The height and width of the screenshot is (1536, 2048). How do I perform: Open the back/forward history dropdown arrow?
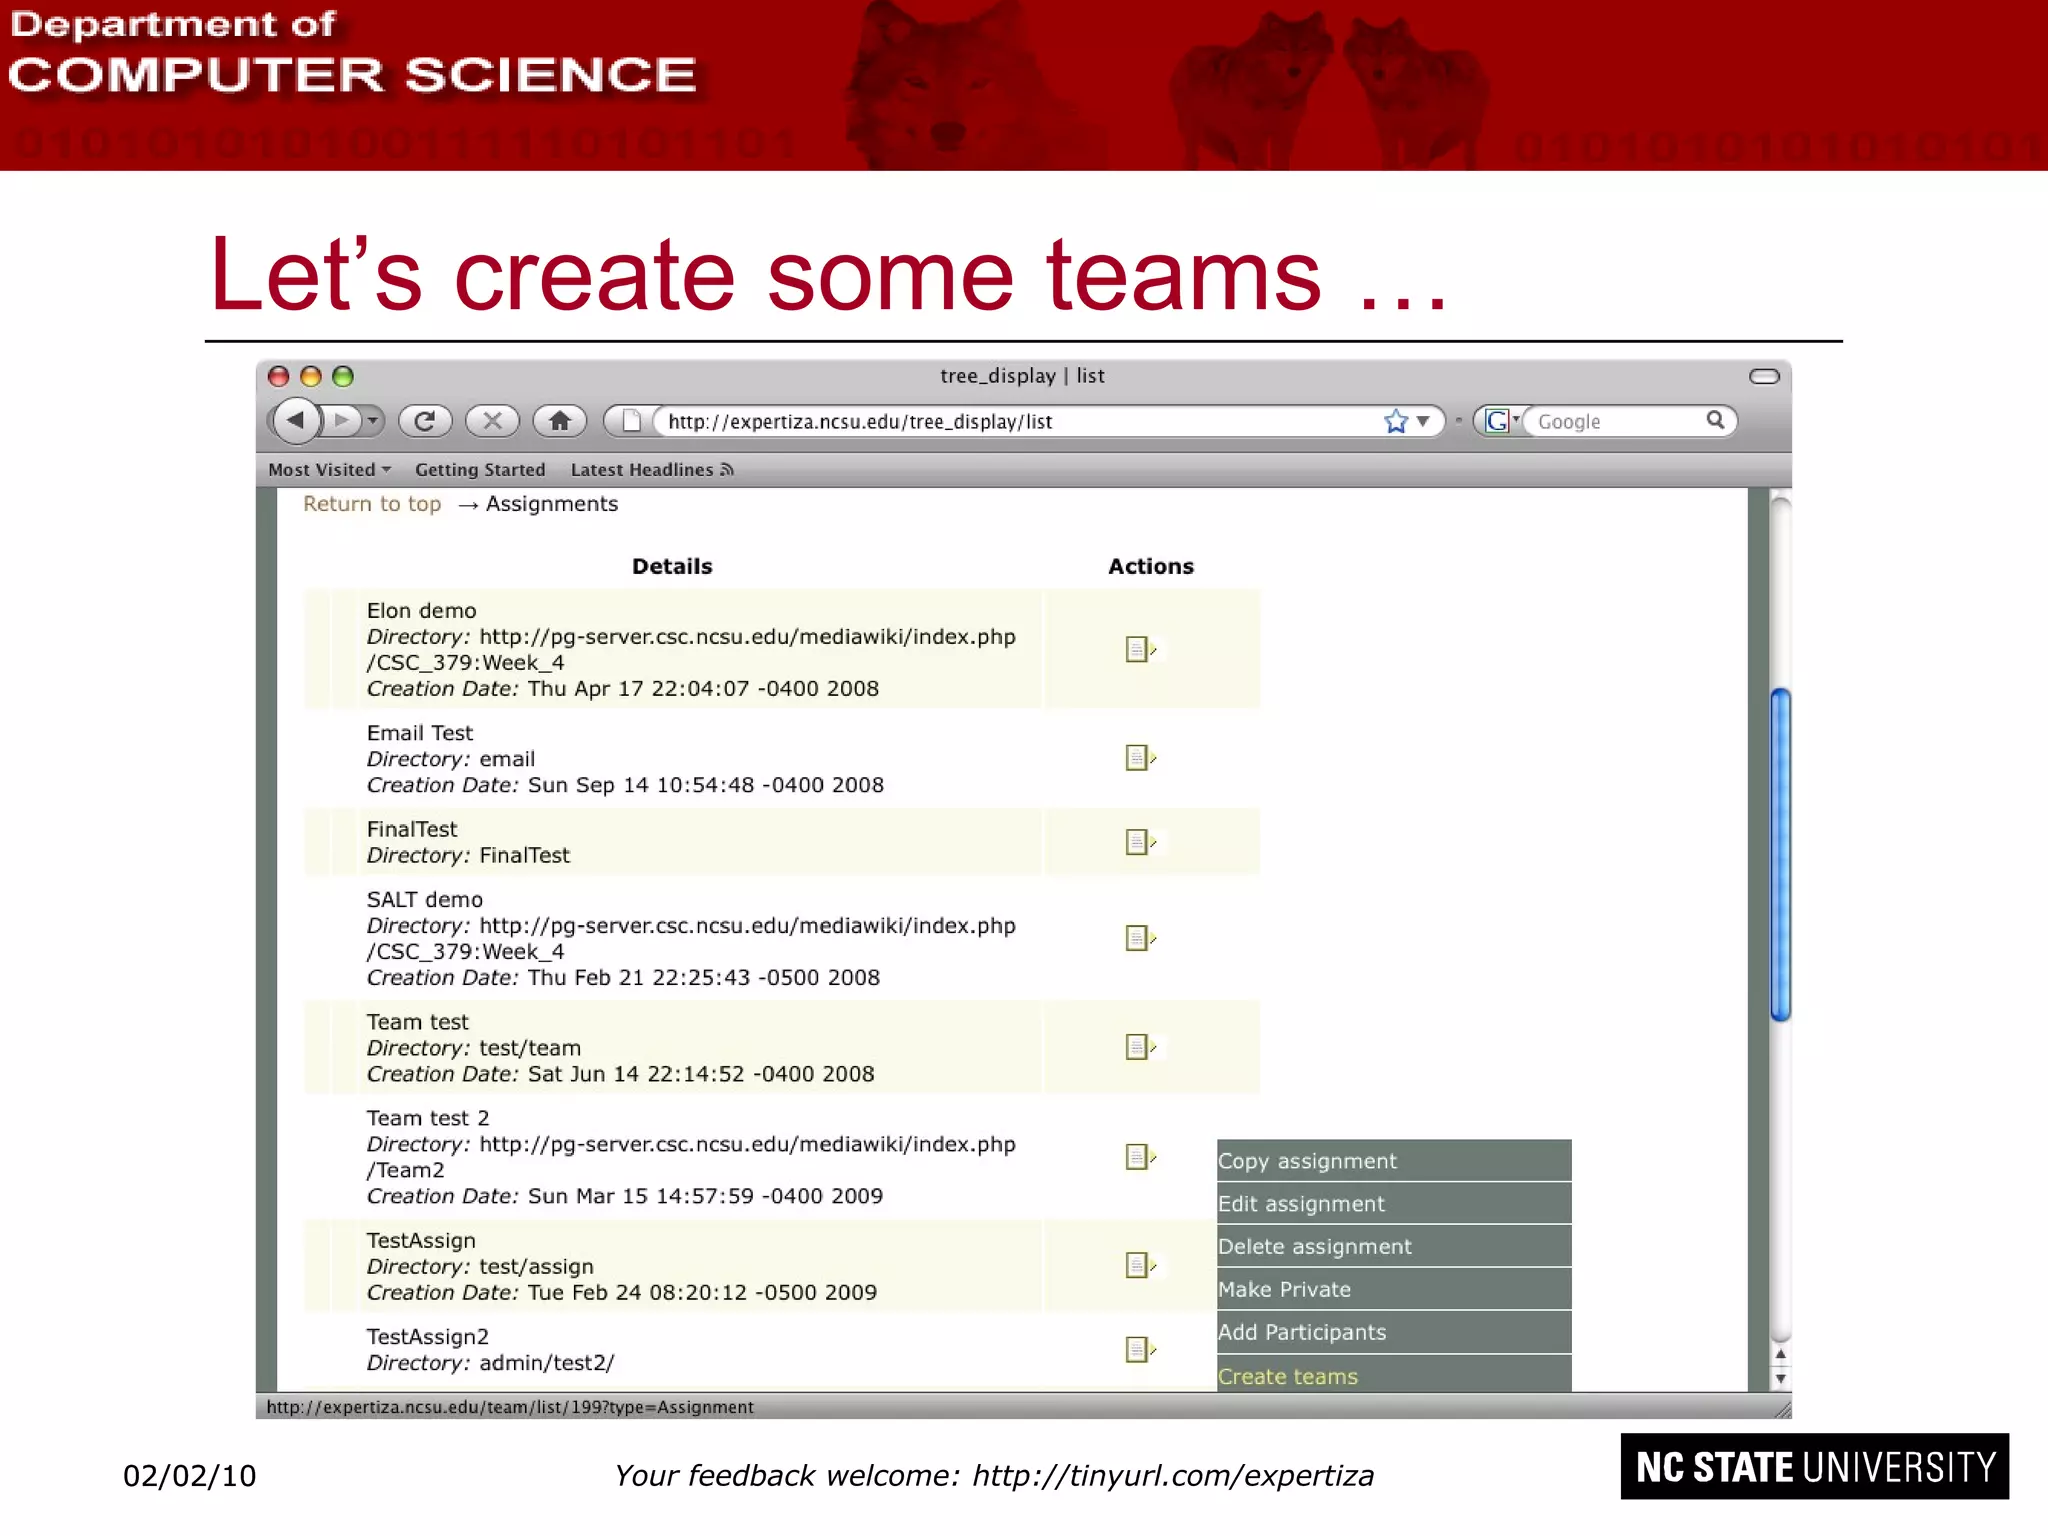(372, 421)
